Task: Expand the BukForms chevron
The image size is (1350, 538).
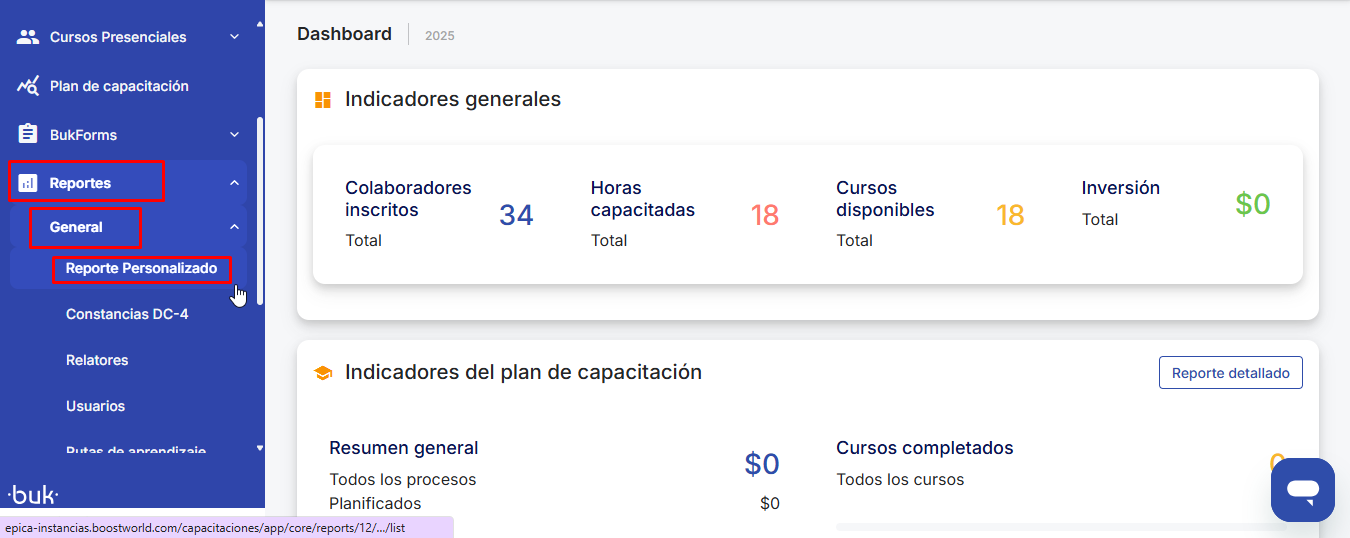Action: (234, 134)
